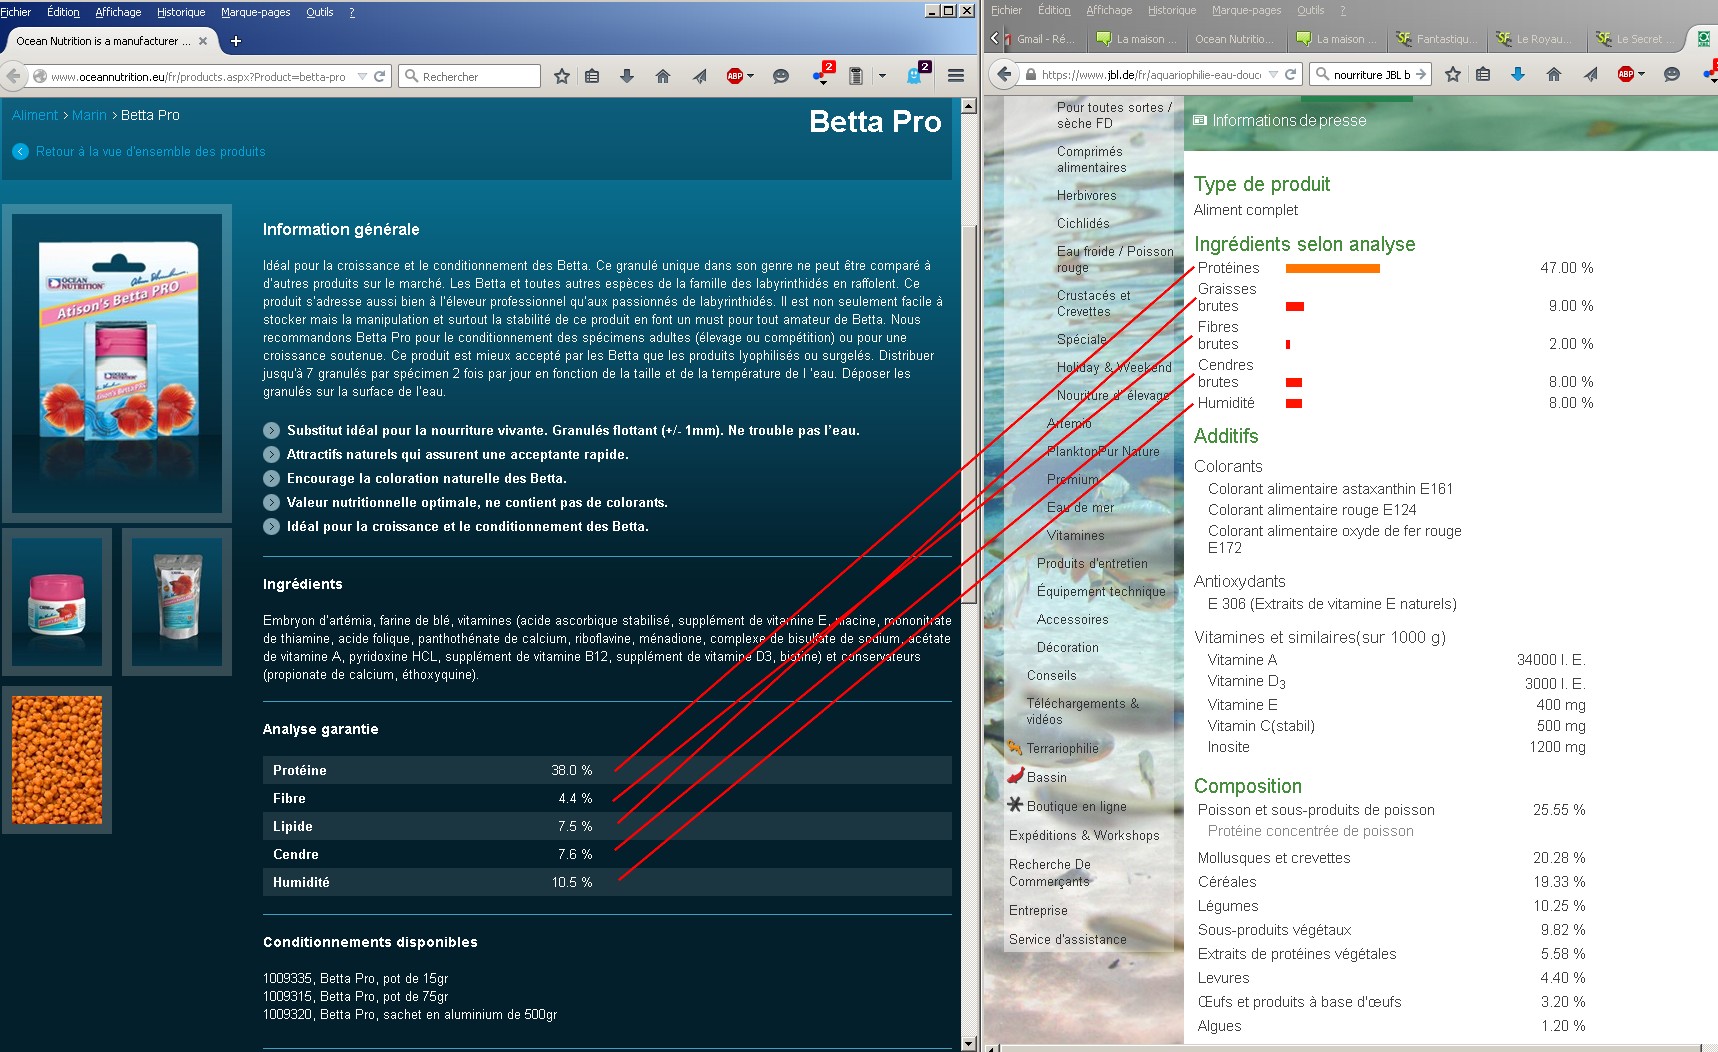Open 'Informations de presse' link
Image resolution: width=1718 pixels, height=1052 pixels.
pos(1289,120)
